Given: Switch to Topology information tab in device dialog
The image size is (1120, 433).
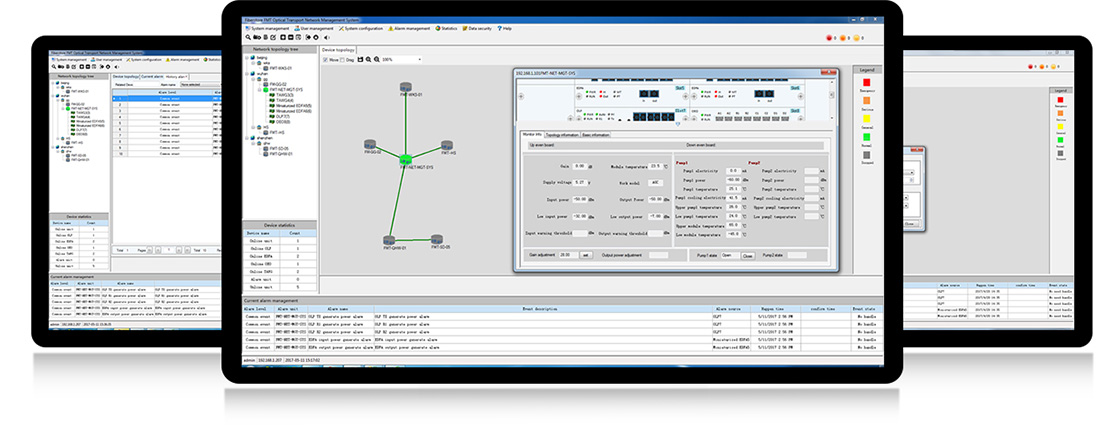Looking at the screenshot, I should (563, 134).
